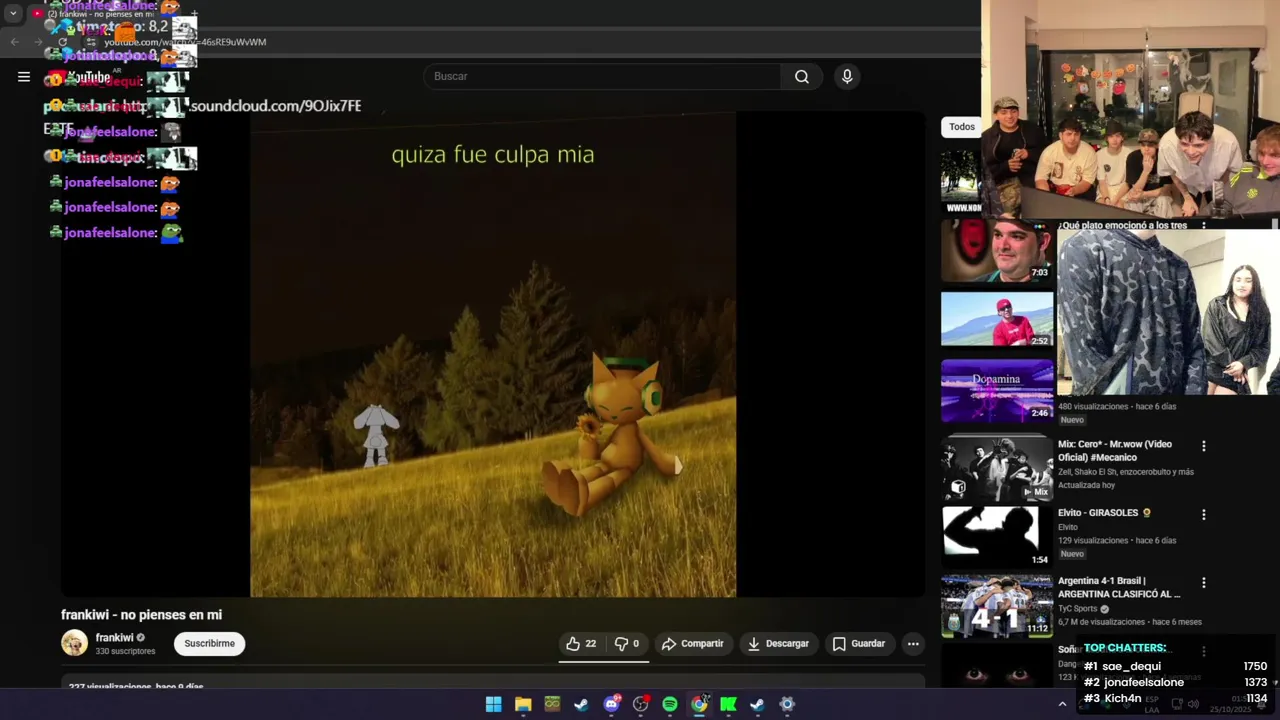1280x720 pixels.
Task: Open the Elvito GIRASOLES thumbnail
Action: click(997, 537)
